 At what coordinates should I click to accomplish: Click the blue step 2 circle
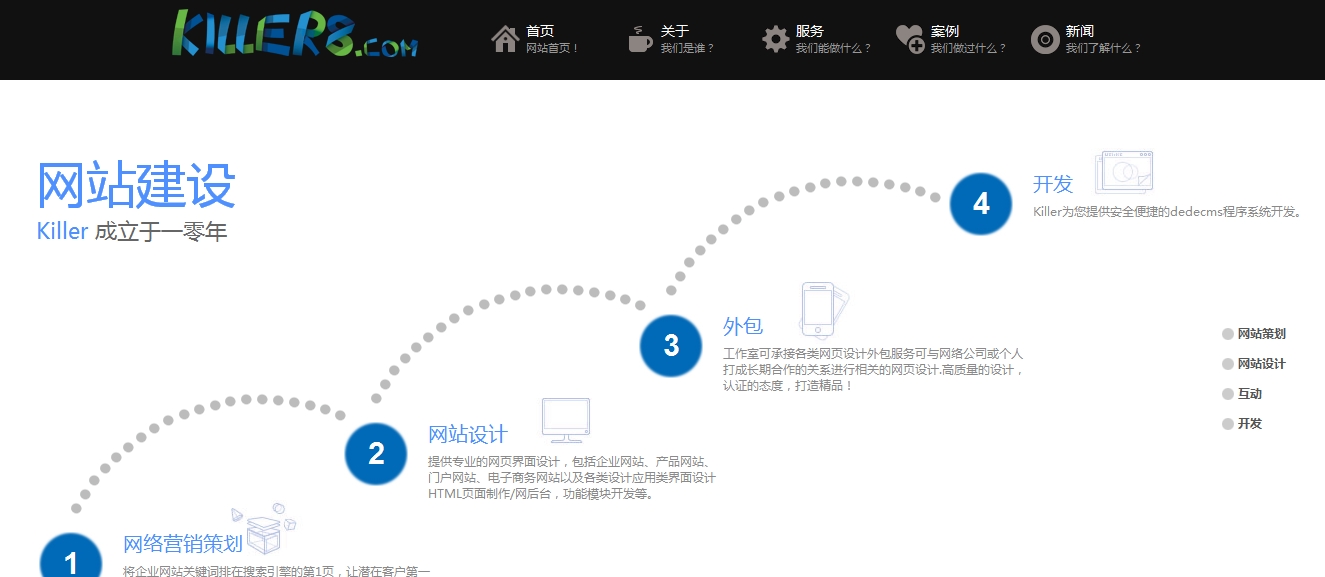(x=376, y=453)
